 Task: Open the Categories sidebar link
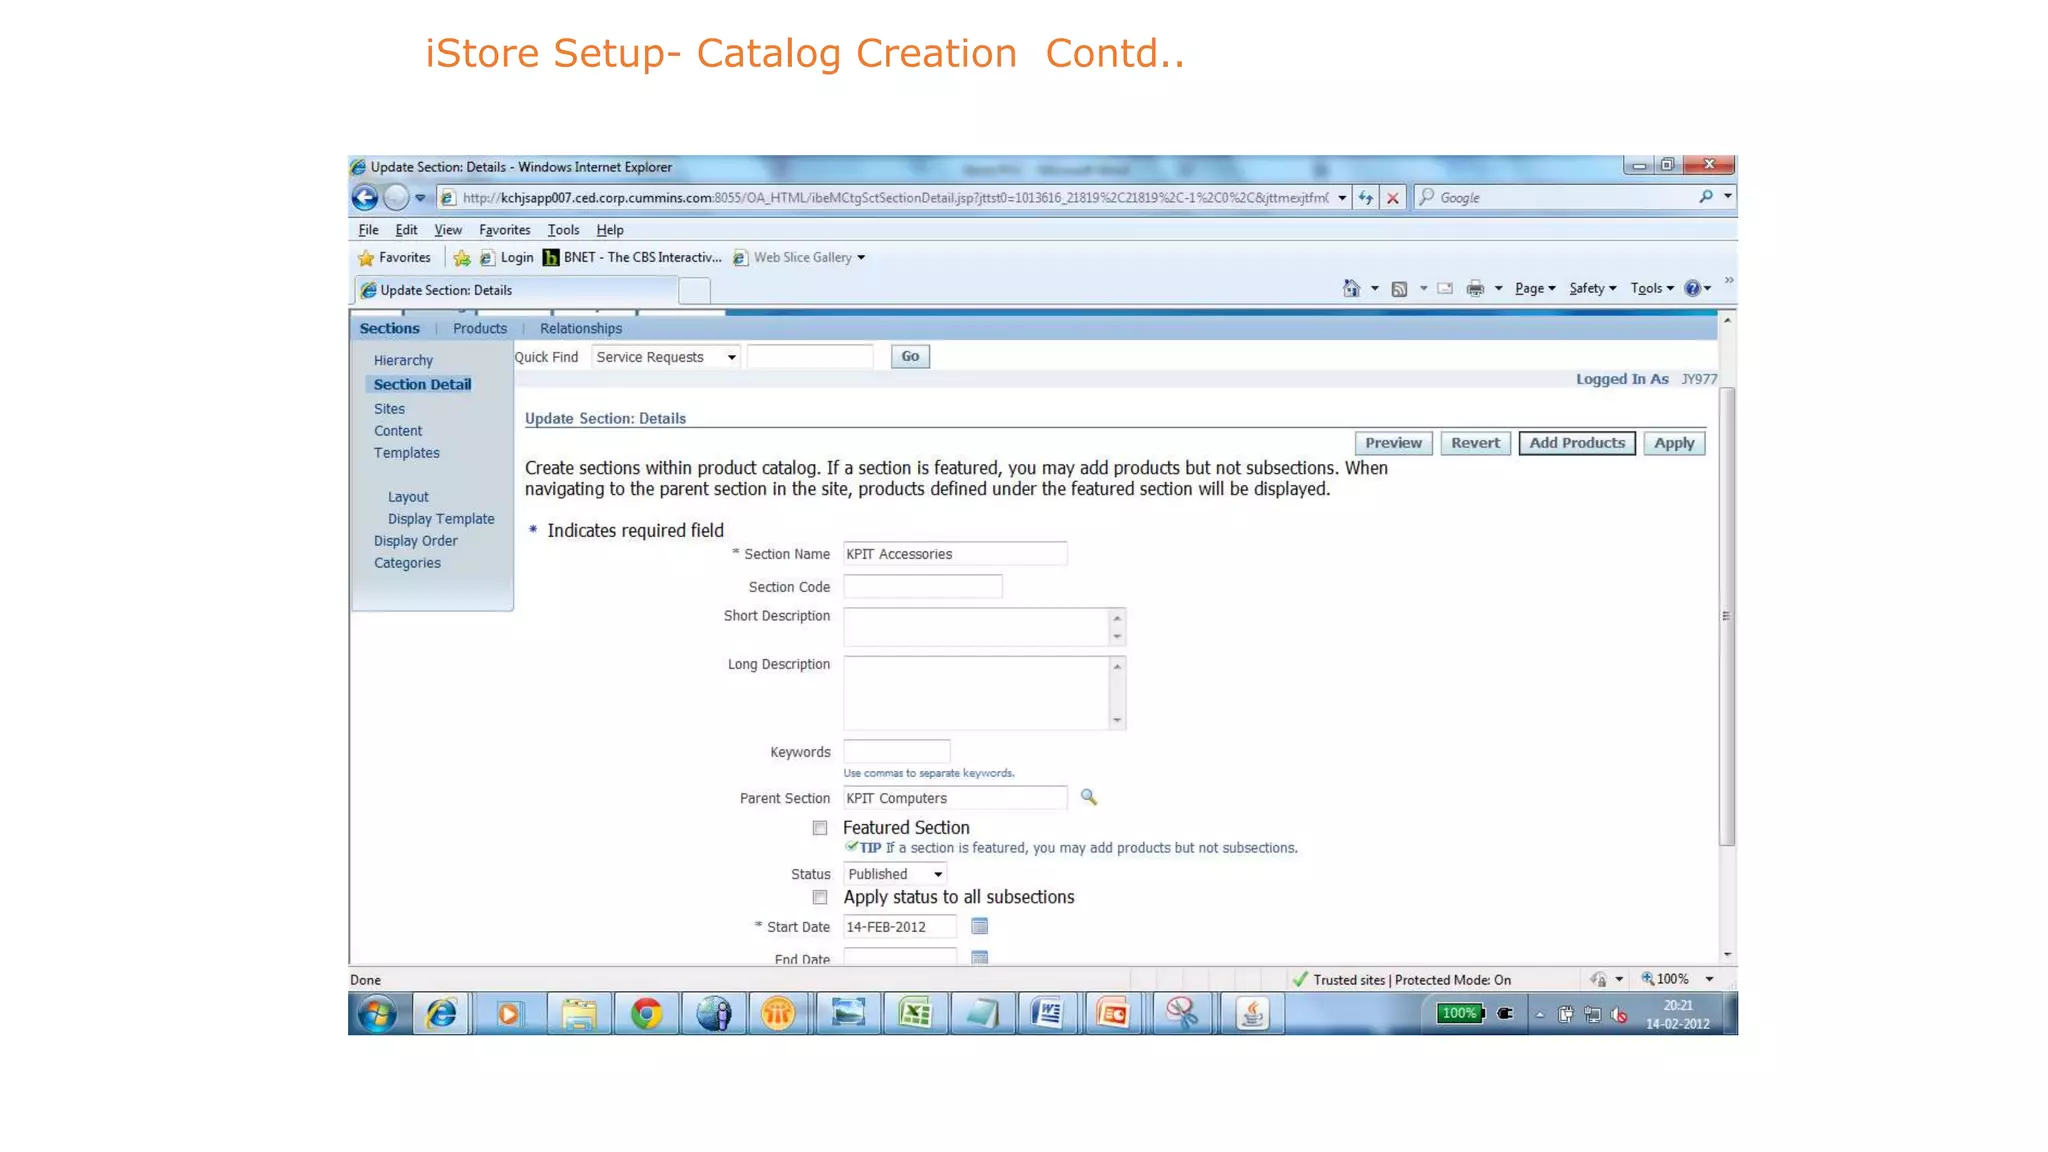coord(407,563)
